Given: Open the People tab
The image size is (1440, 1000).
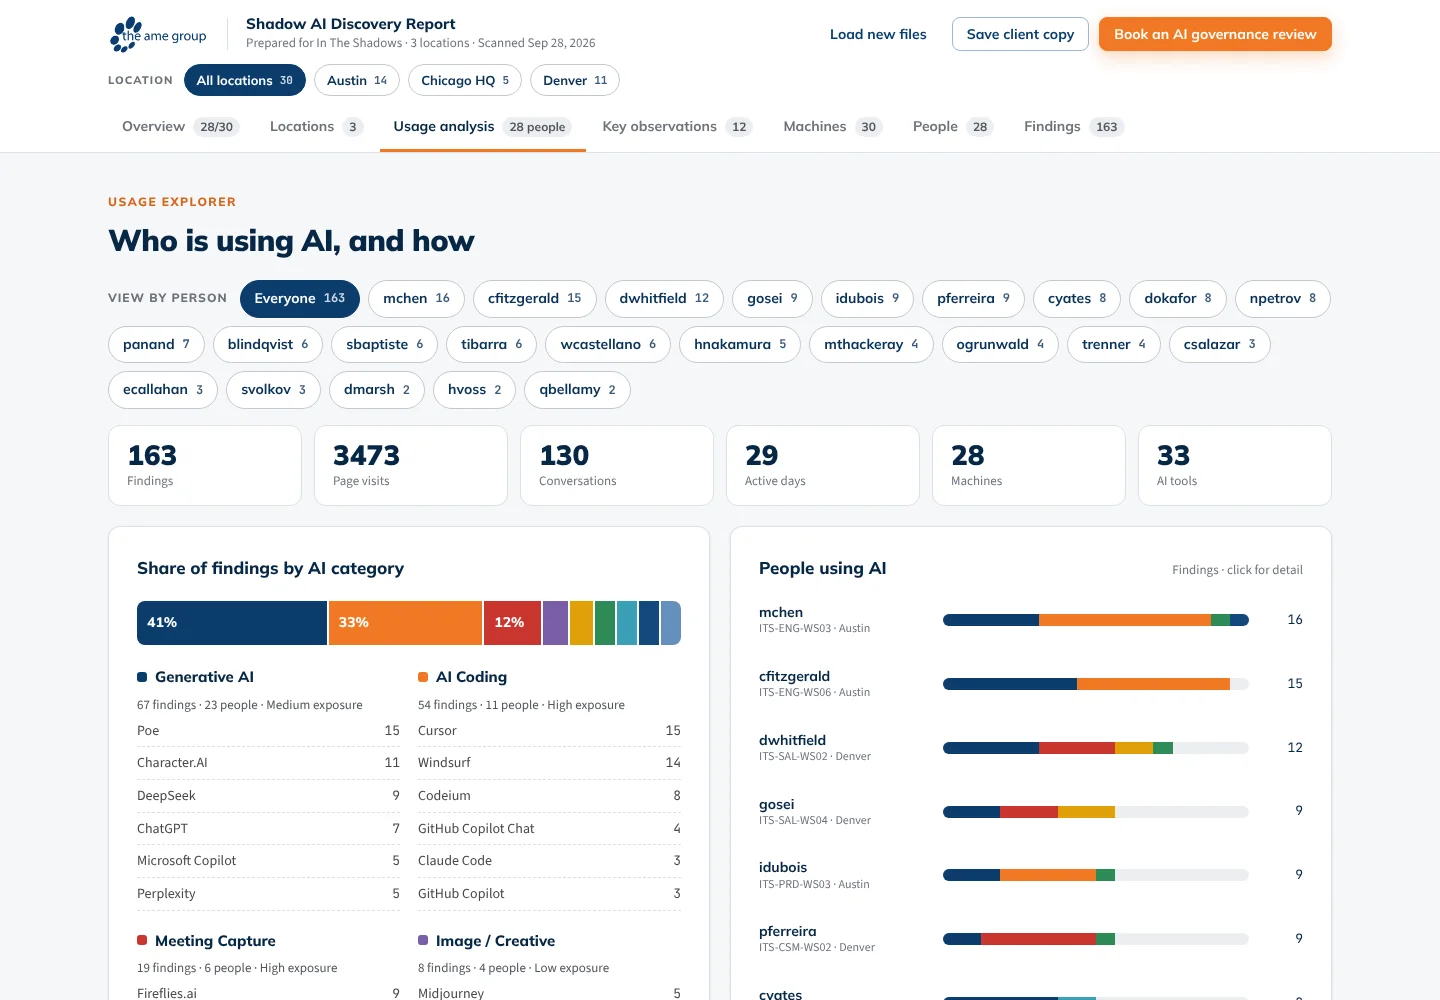Looking at the screenshot, I should [952, 126].
